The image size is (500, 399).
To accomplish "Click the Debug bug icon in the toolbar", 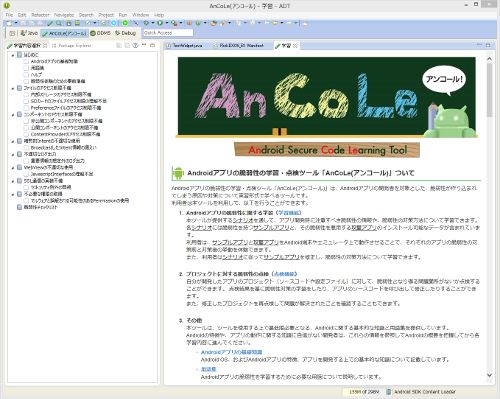I will tap(146, 23).
